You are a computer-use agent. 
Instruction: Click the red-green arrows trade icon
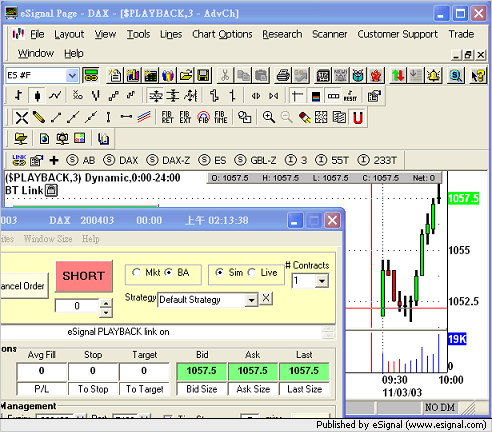click(398, 75)
